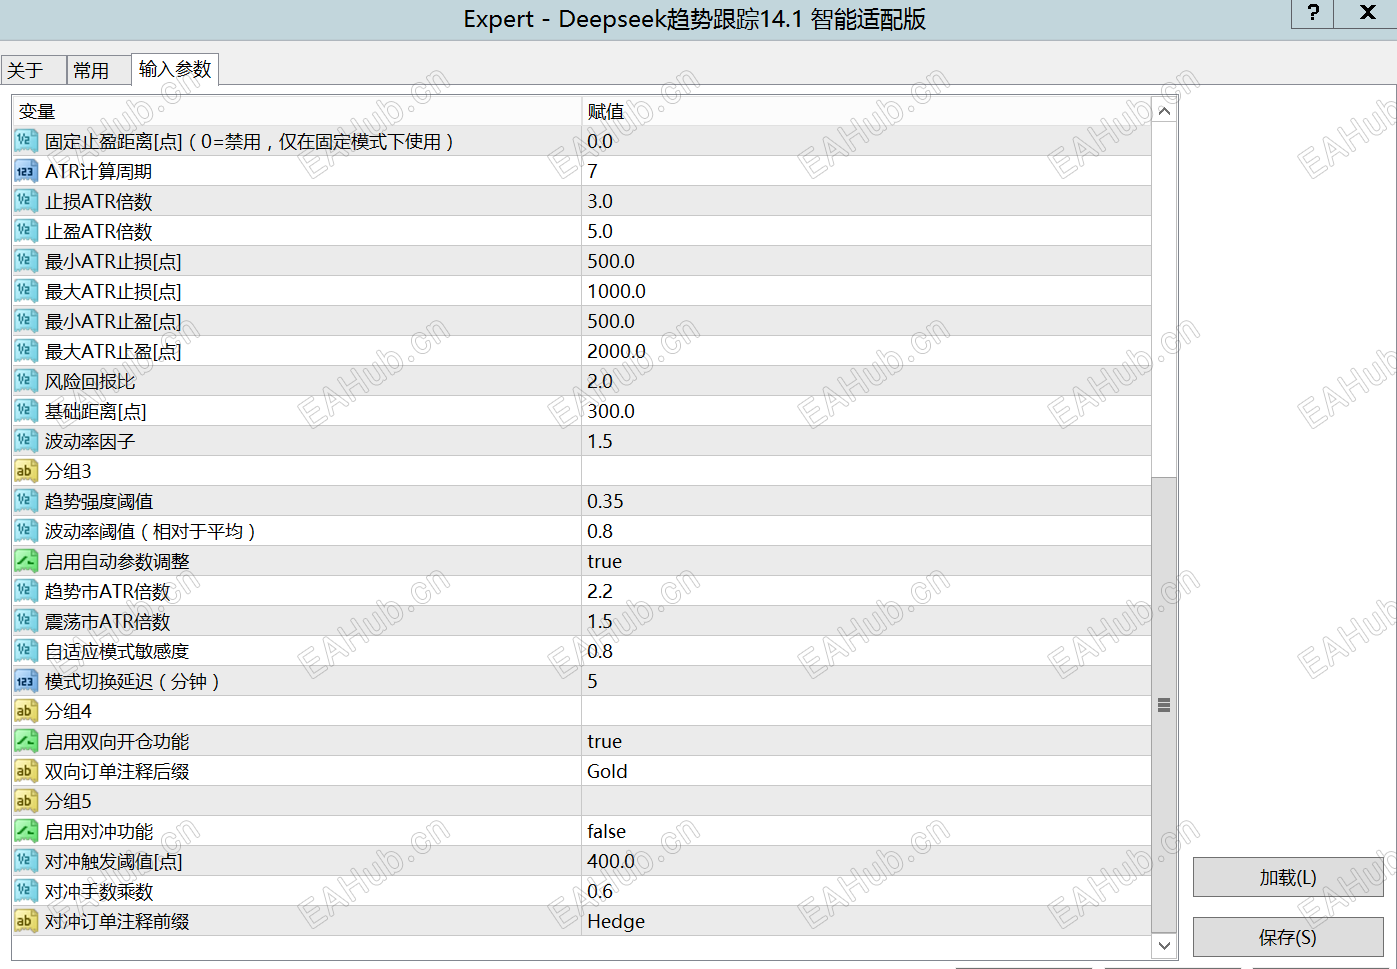Screen dimensions: 1397x969
Task: Click the ATR计算周期 integer parameter icon
Action: click(24, 171)
